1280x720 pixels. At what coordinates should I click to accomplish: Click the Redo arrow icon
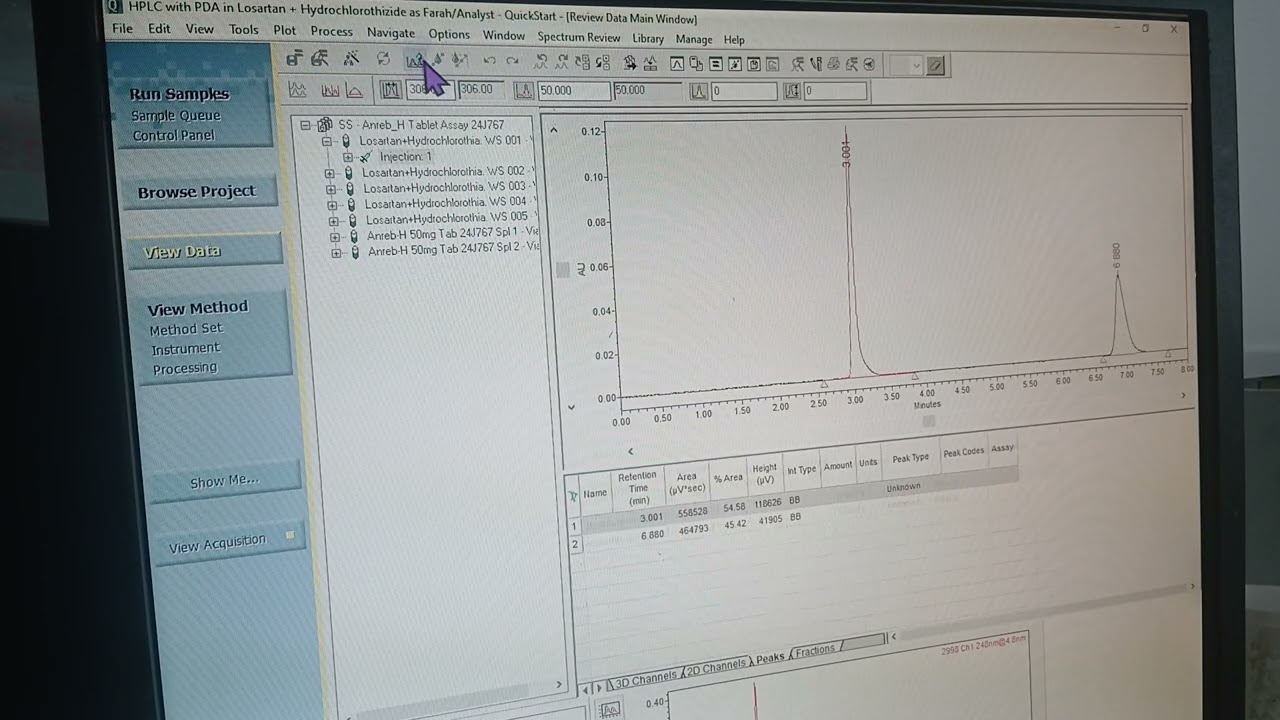click(512, 61)
